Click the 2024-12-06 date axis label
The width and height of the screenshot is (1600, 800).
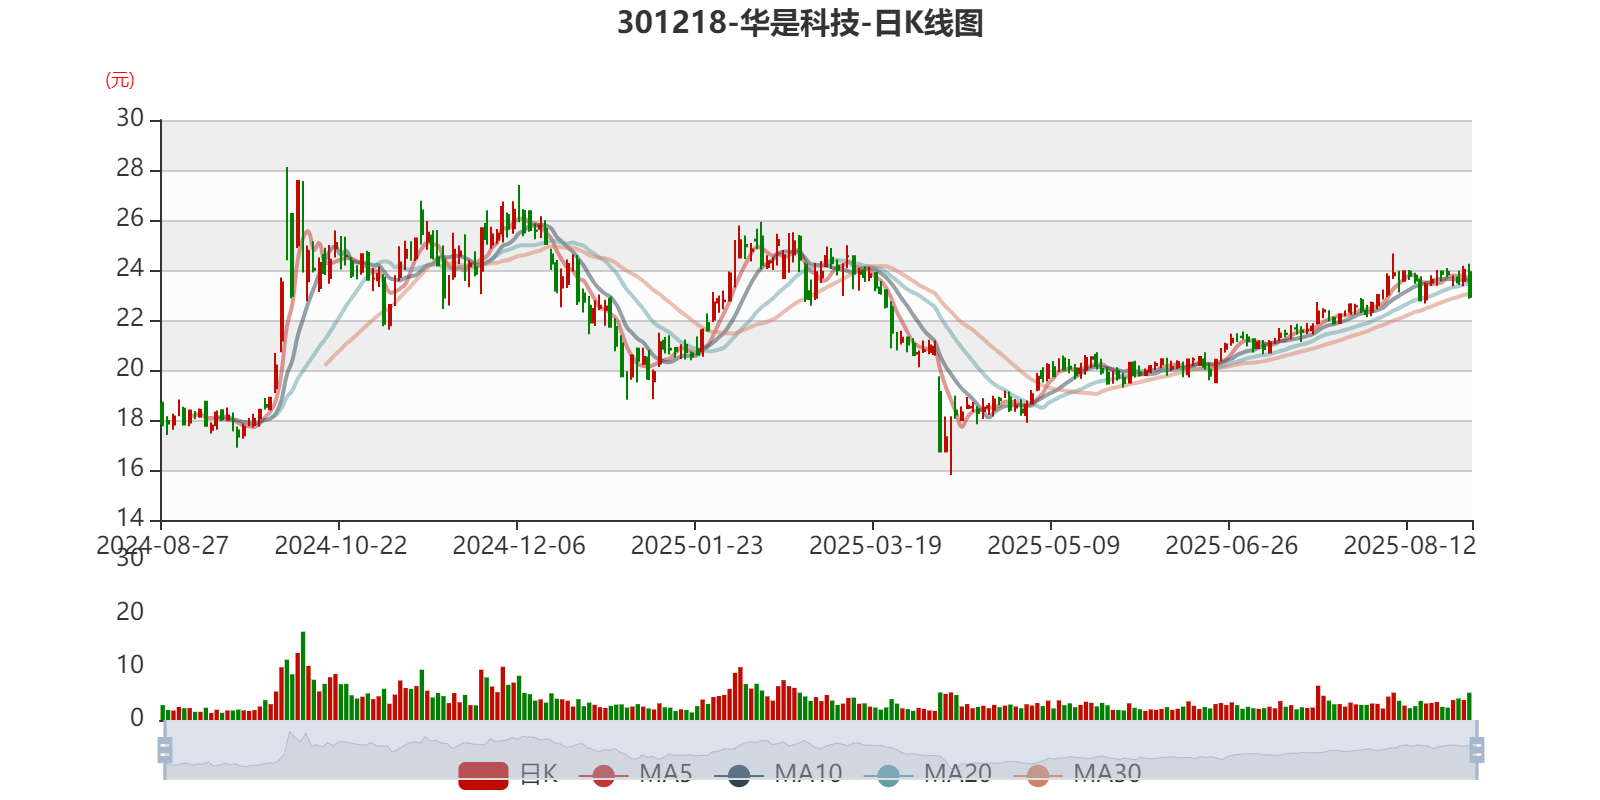pos(519,546)
